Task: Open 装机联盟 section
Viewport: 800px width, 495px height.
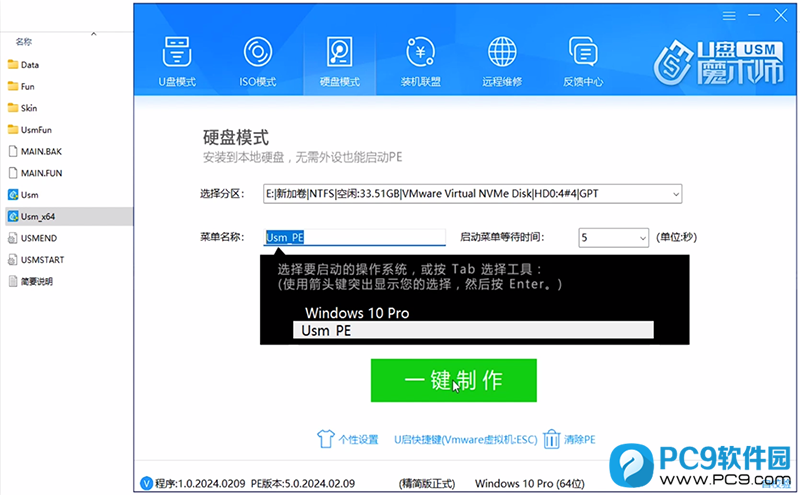Action: [x=420, y=62]
